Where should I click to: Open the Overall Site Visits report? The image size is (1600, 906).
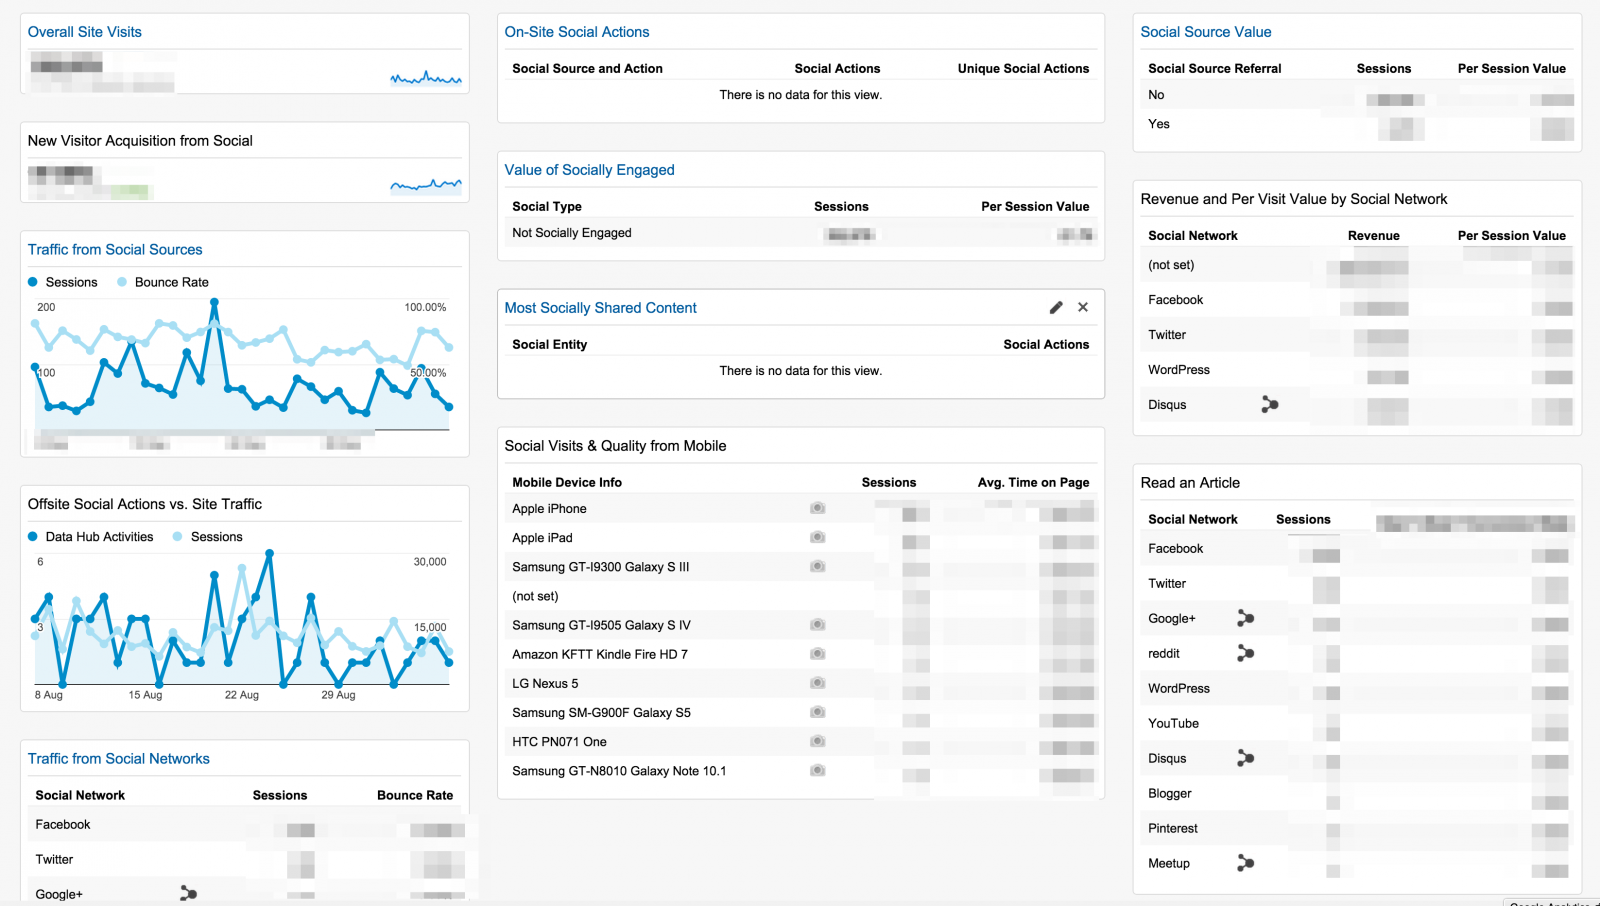point(85,32)
